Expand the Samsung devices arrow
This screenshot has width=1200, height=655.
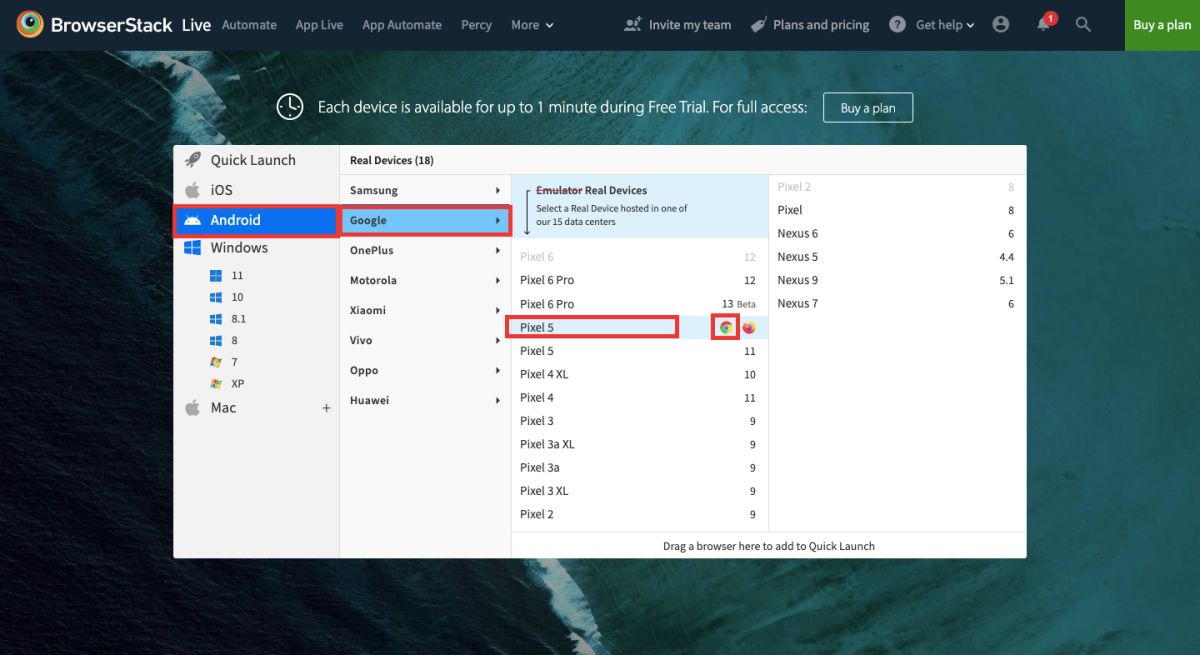coord(498,190)
